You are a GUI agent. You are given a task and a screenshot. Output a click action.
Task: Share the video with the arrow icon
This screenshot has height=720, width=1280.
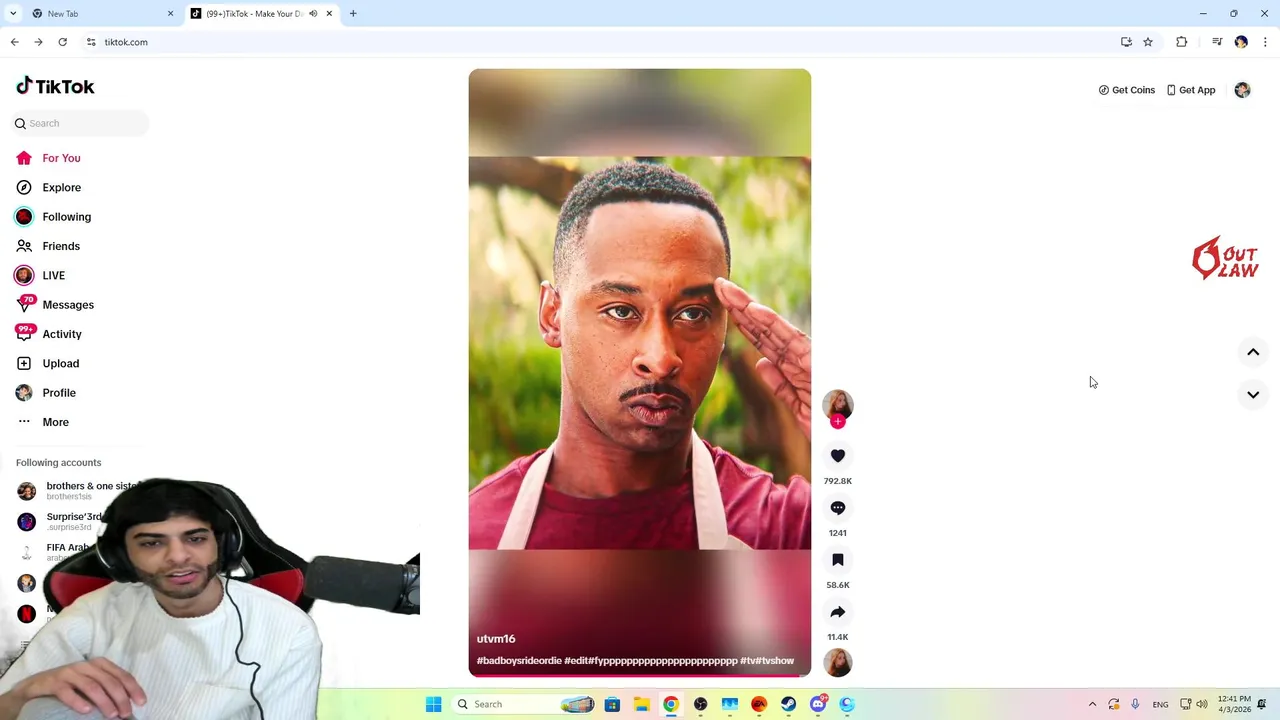[x=838, y=612]
